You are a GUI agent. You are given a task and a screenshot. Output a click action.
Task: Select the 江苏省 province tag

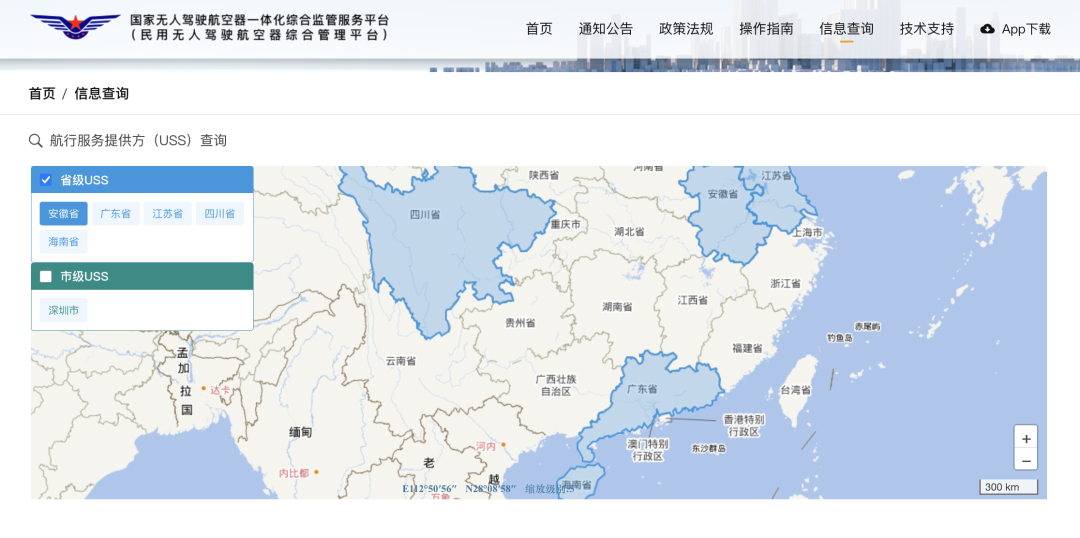click(x=167, y=214)
